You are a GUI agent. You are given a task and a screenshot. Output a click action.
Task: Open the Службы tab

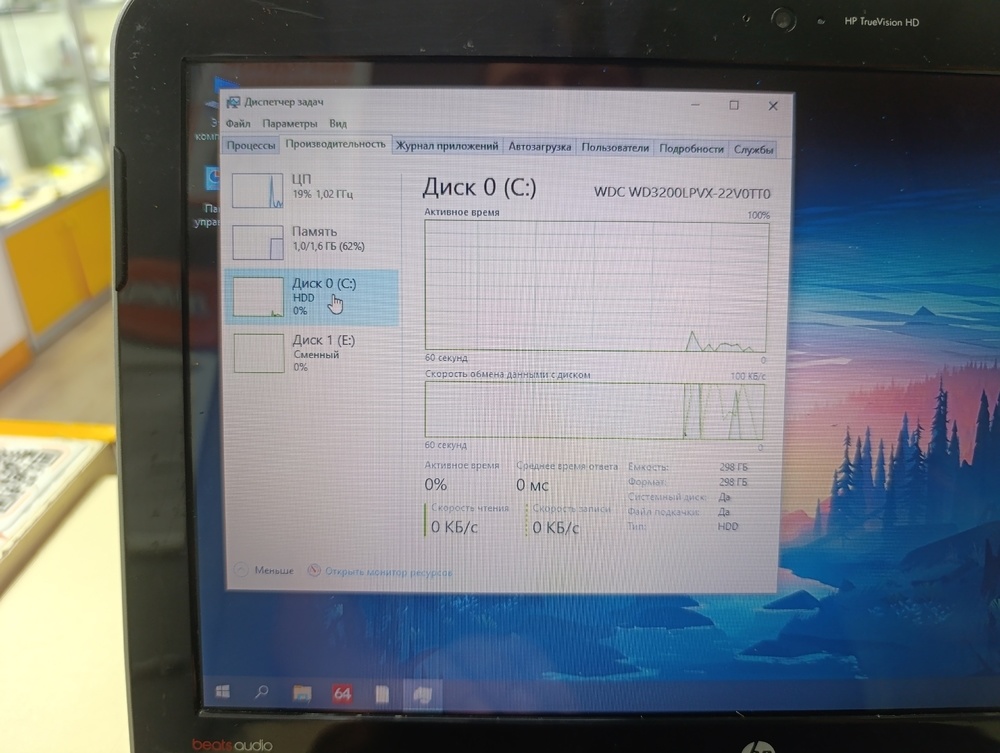tap(753, 149)
